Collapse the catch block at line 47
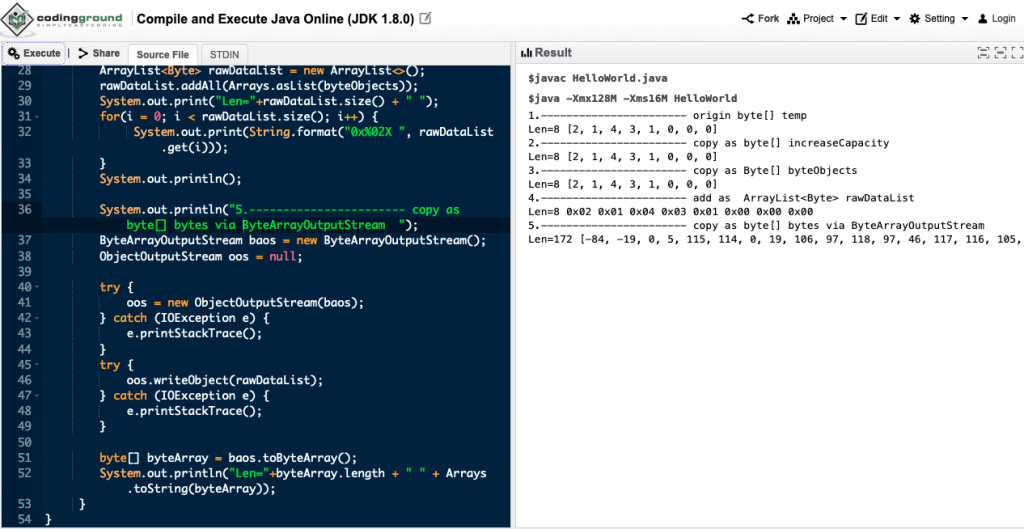The width and height of the screenshot is (1024, 529). (37, 396)
